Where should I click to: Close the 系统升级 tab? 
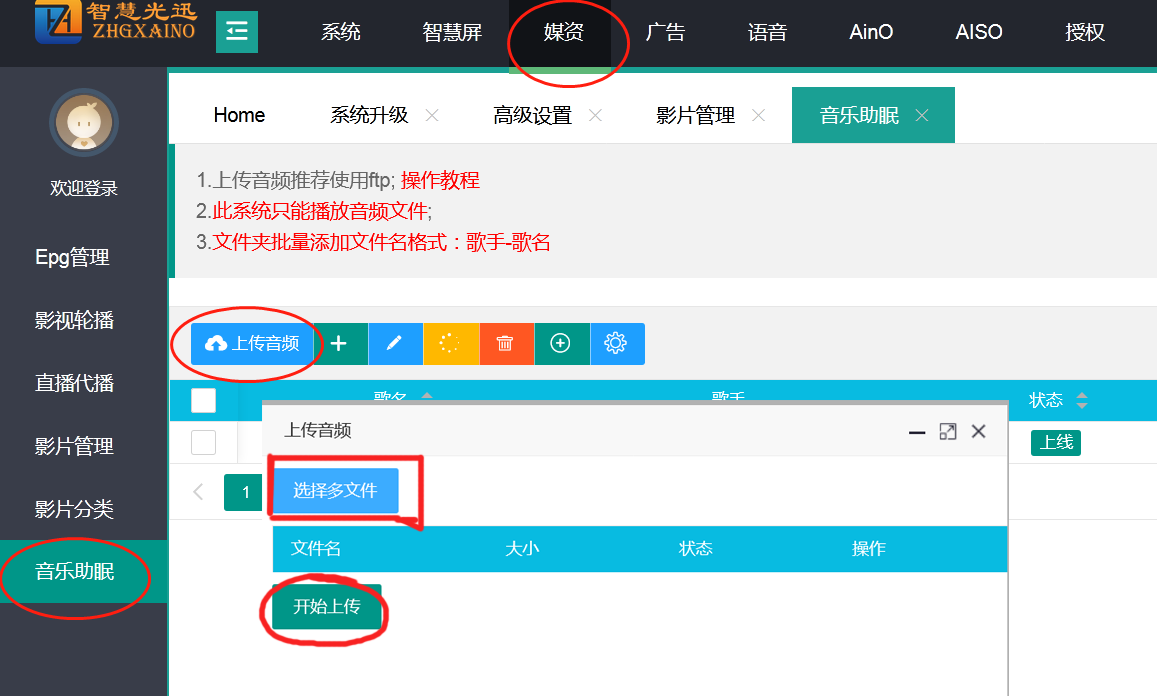[x=432, y=115]
